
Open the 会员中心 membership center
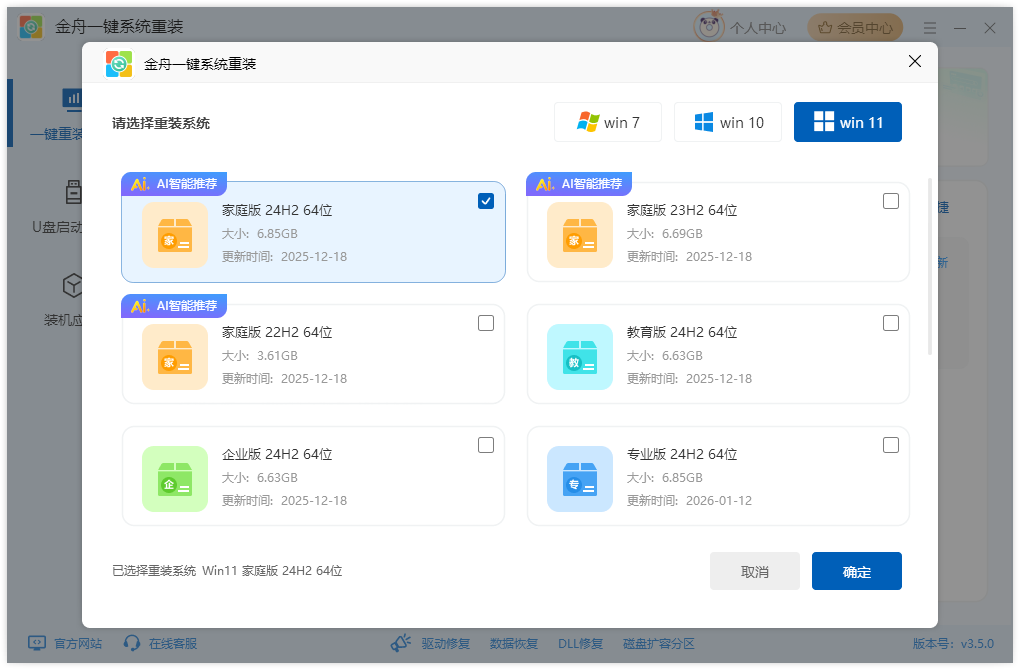pos(855,27)
